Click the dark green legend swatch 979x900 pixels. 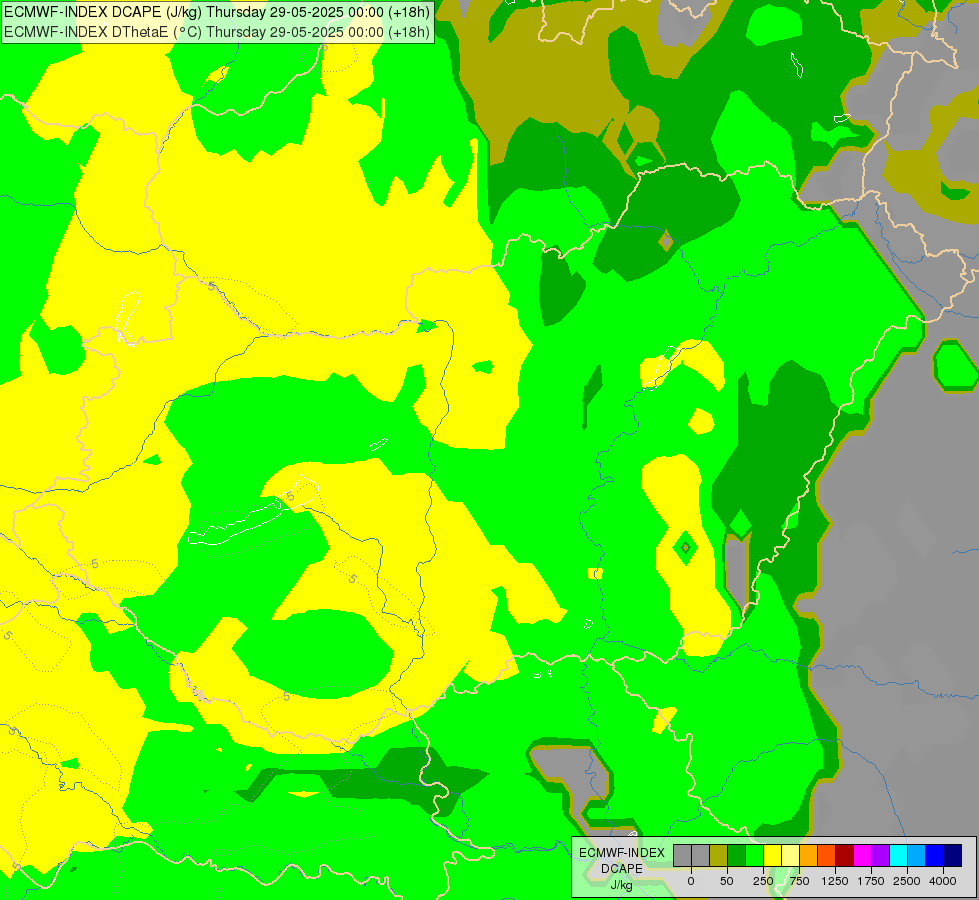[x=737, y=855]
